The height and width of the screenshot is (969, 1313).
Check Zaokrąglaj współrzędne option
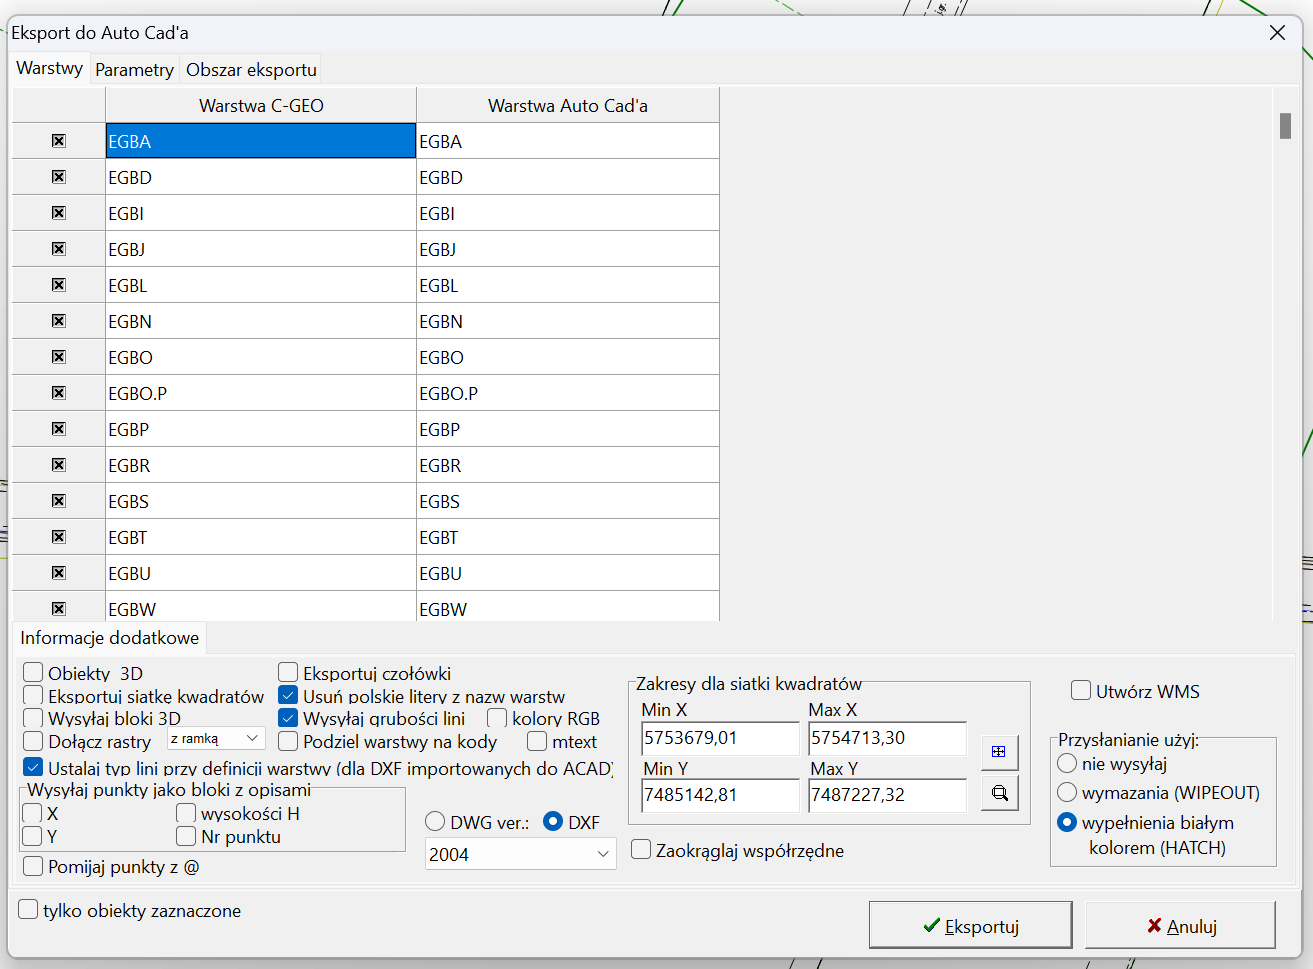click(641, 850)
